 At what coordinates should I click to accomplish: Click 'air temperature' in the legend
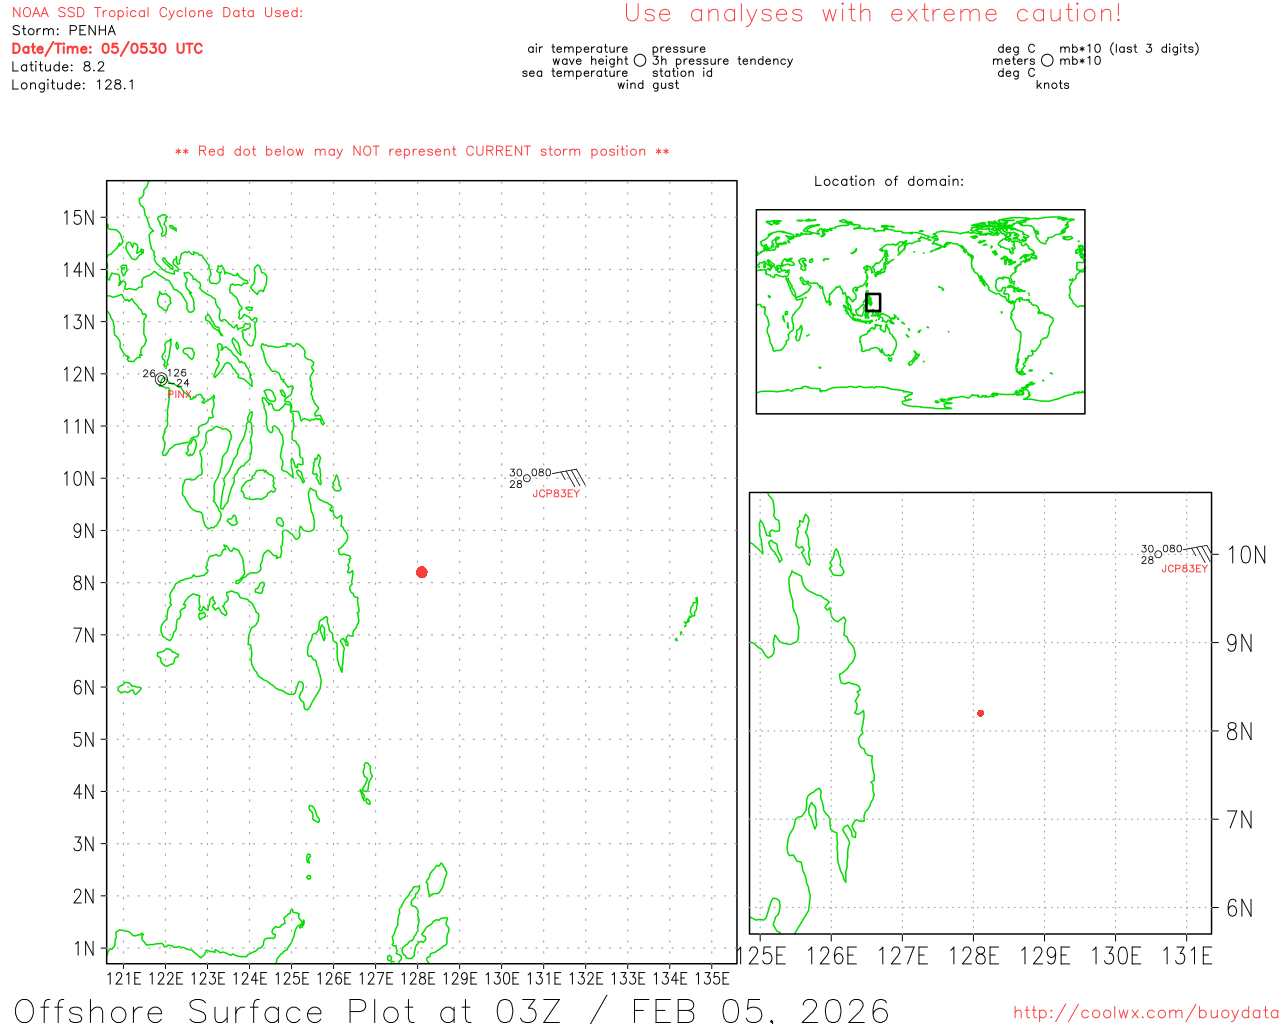point(578,48)
